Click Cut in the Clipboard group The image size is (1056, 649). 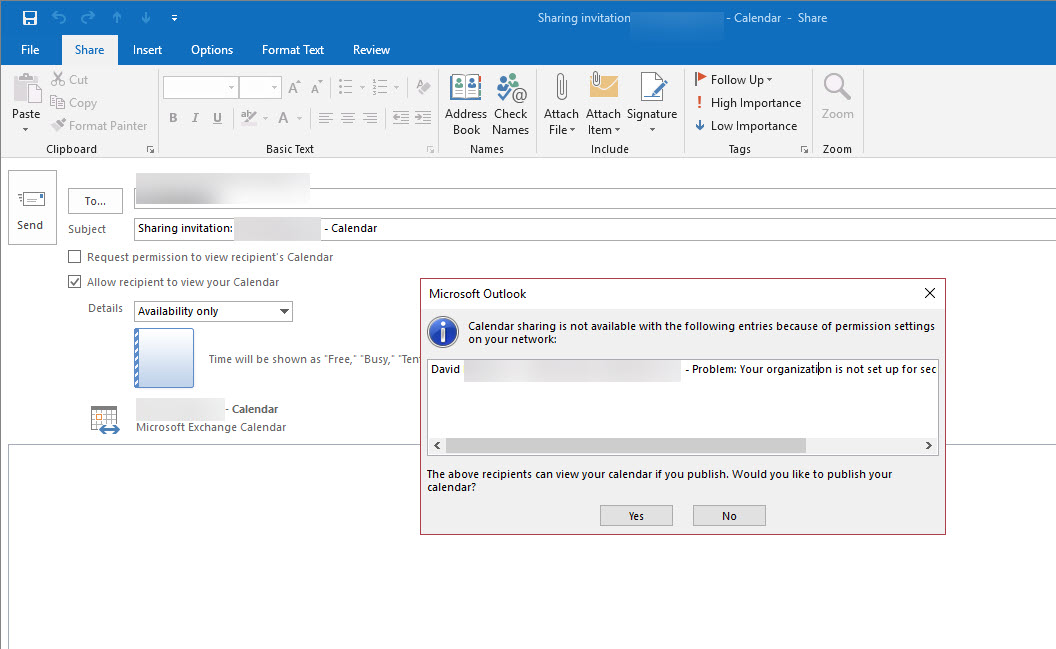point(70,79)
